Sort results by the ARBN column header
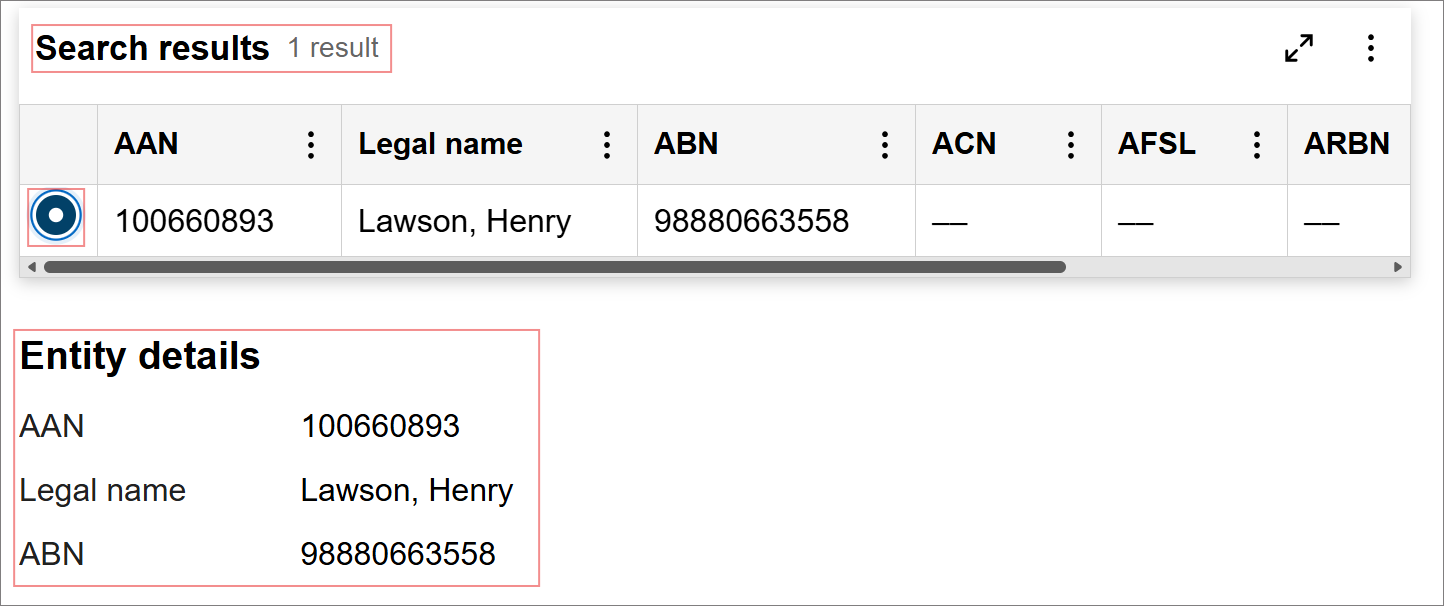Screen dimensions: 1444x606 pyautogui.click(x=1348, y=144)
